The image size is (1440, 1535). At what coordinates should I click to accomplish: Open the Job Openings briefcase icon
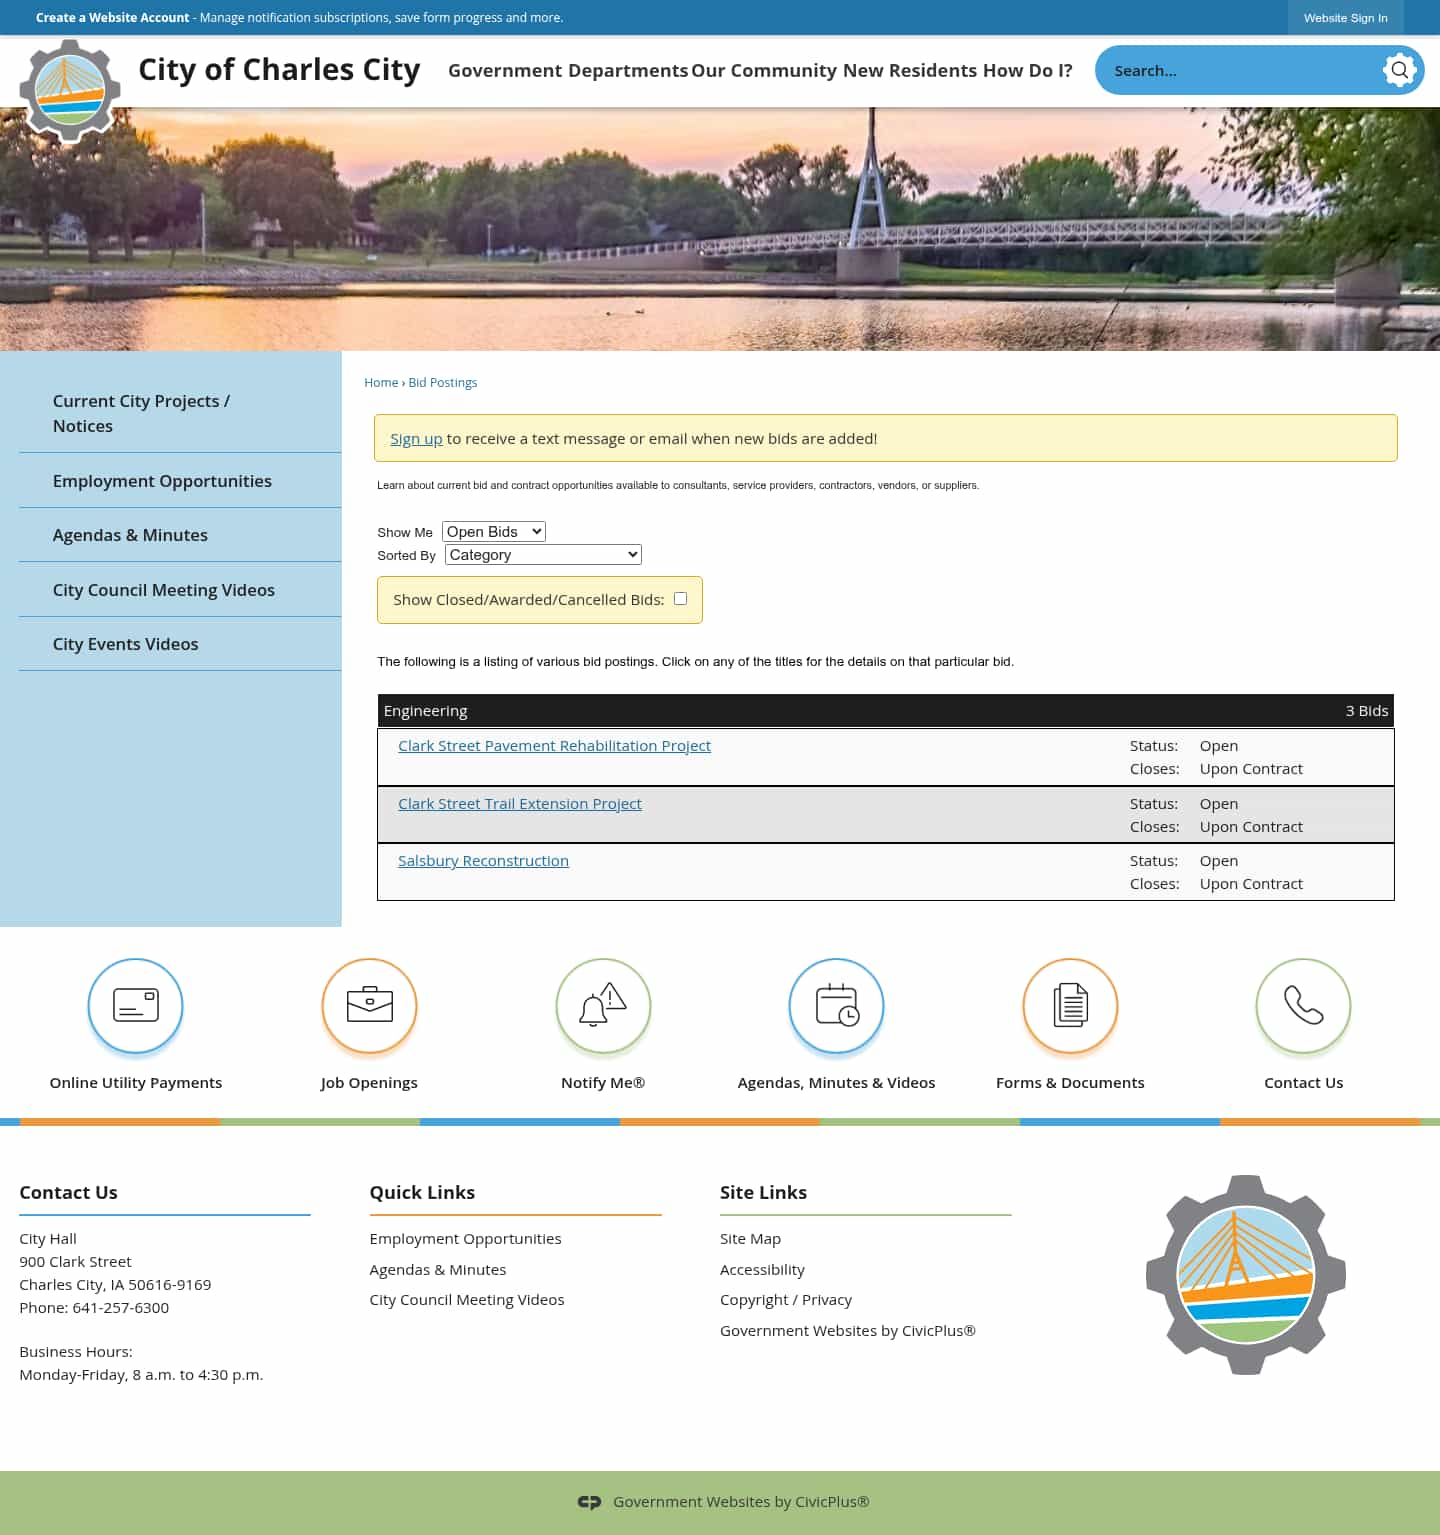tap(369, 1006)
